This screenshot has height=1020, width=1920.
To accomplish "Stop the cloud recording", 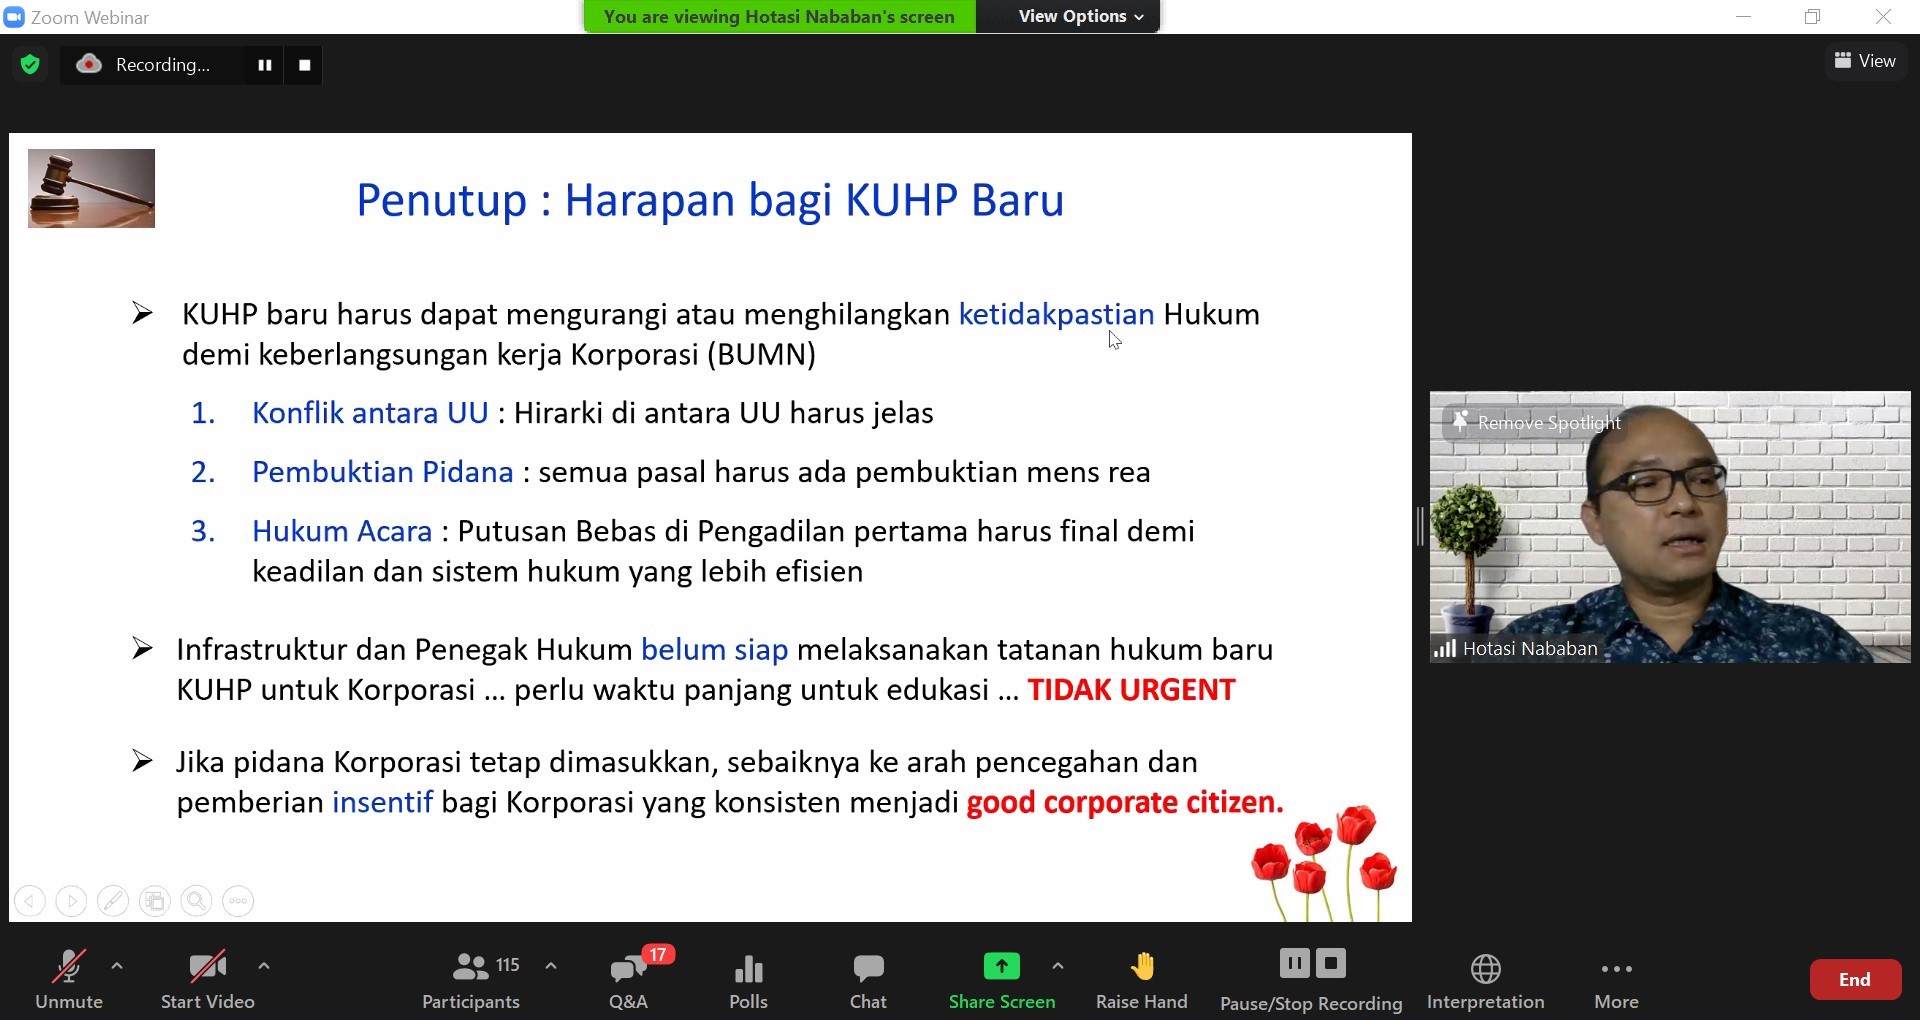I will pos(303,64).
